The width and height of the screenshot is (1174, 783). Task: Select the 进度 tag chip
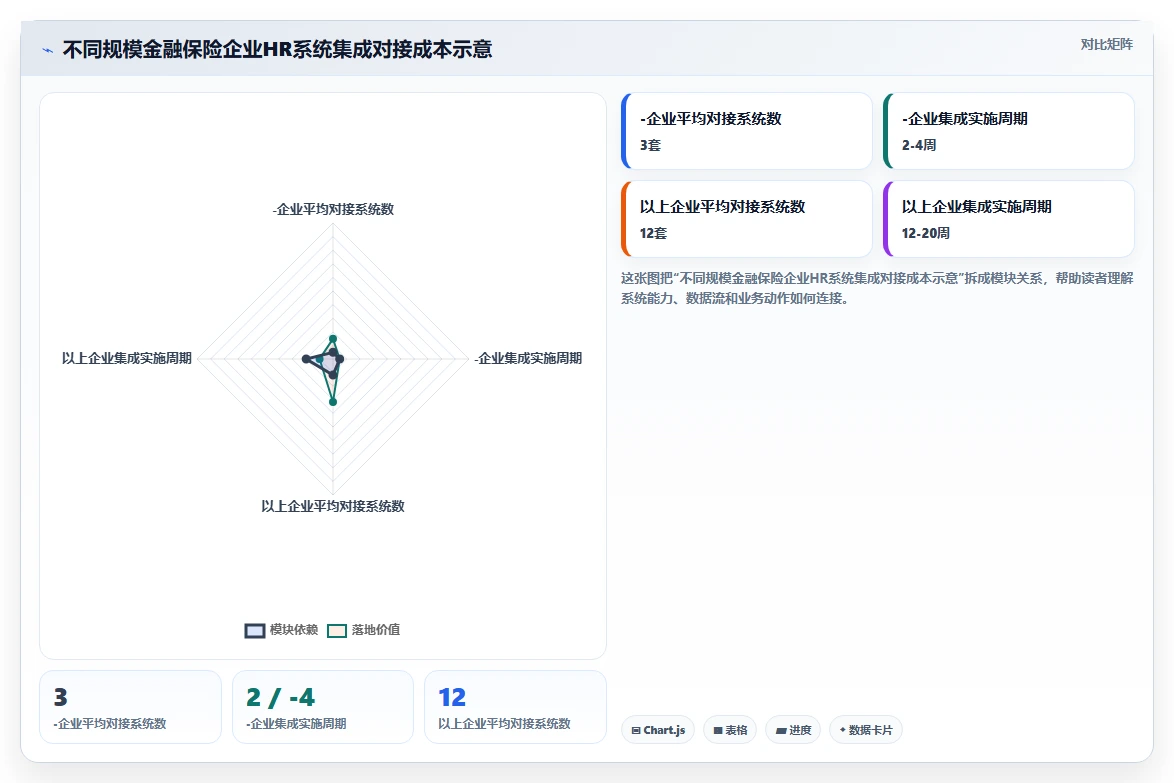click(x=794, y=730)
